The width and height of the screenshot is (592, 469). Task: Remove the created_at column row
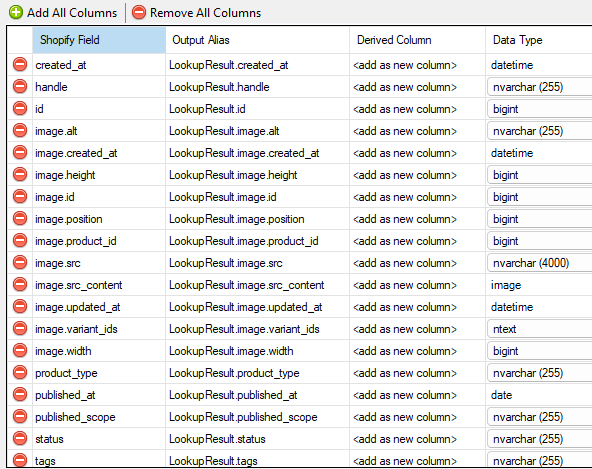pyautogui.click(x=20, y=65)
